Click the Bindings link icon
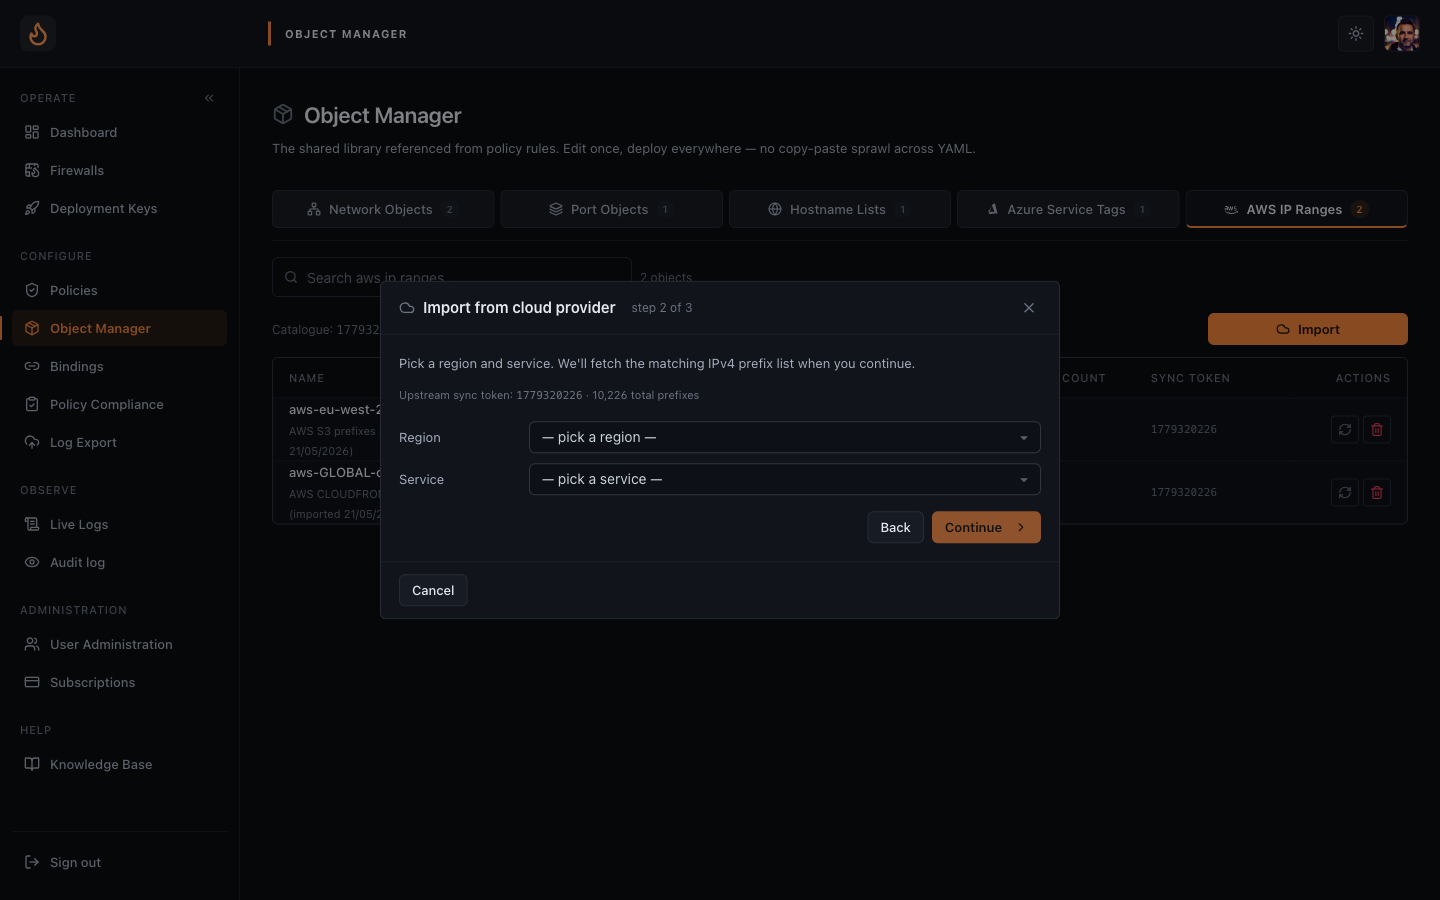Screen dimensions: 1440x900 pyautogui.click(x=32, y=366)
